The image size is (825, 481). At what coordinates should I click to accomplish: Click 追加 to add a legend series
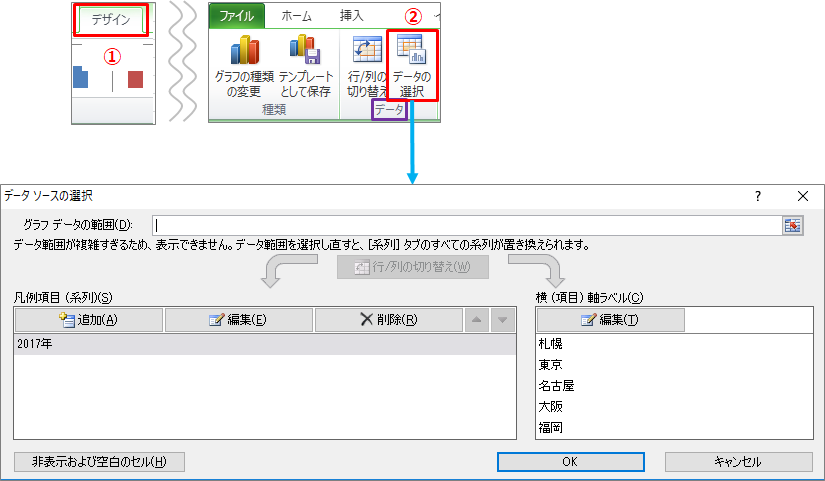coord(88,320)
